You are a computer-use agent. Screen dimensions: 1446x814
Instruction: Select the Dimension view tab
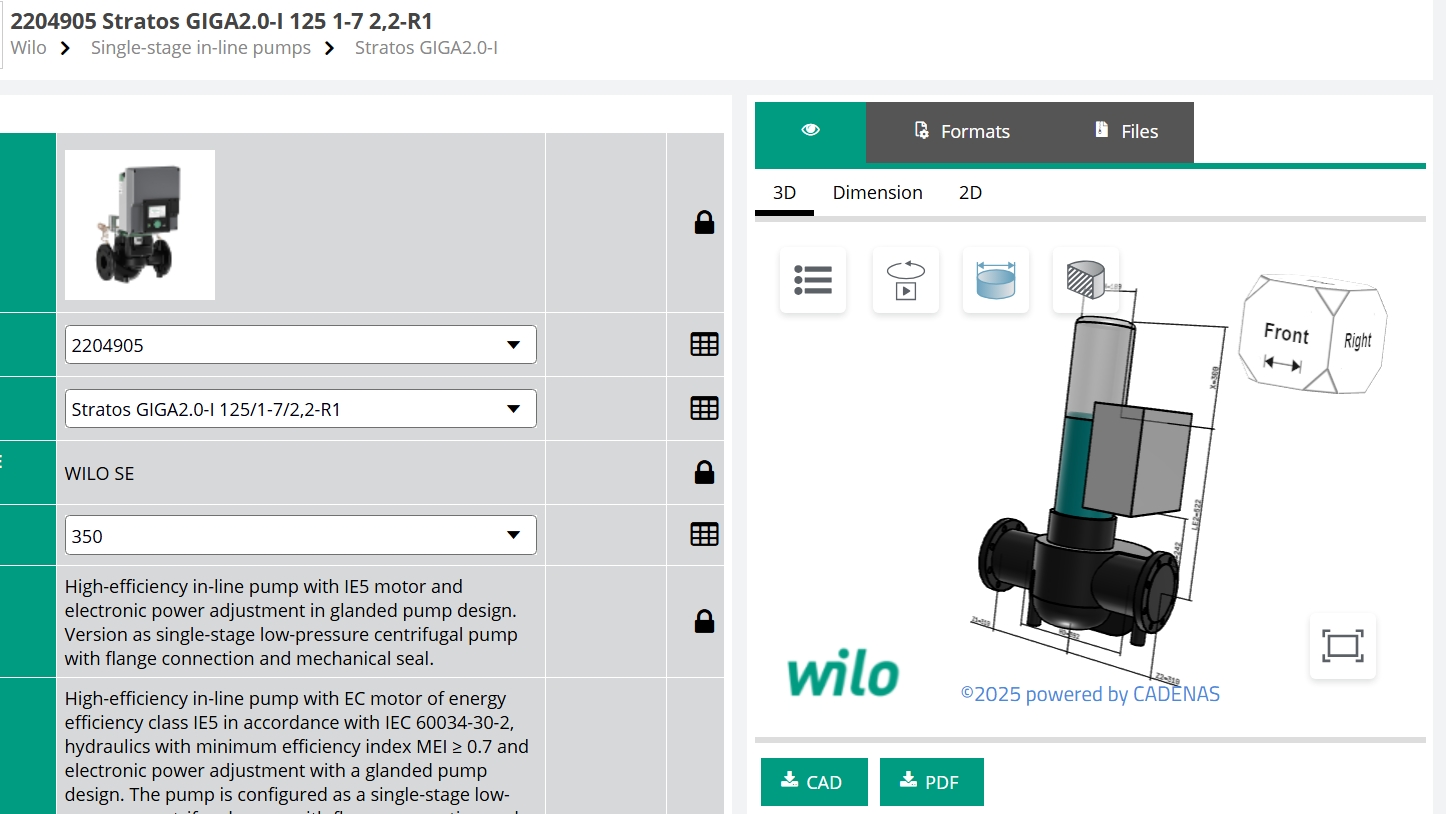[877, 193]
